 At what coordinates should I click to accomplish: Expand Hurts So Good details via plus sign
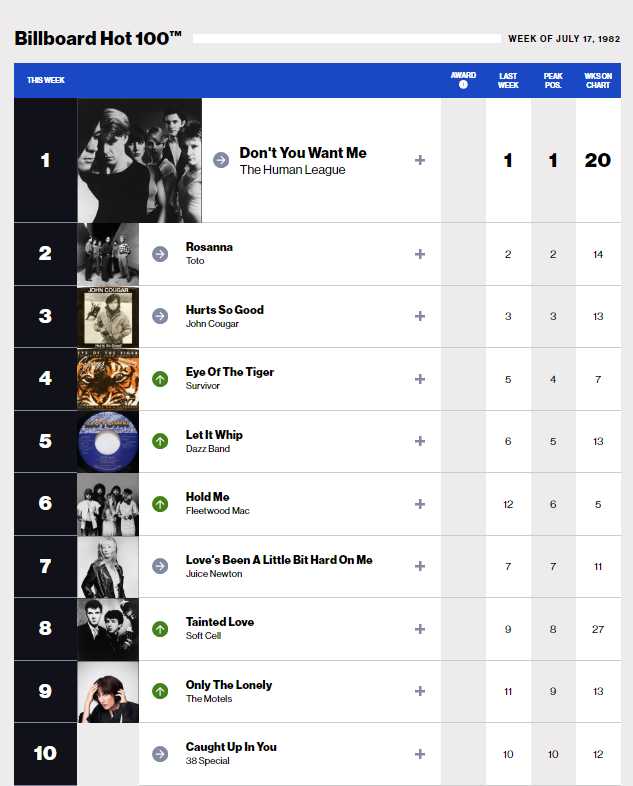click(x=420, y=316)
